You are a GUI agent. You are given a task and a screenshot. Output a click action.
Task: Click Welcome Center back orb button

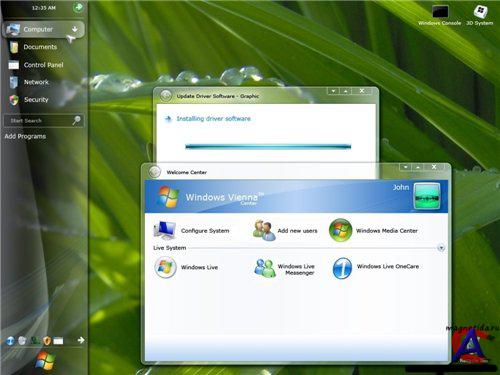coord(154,172)
